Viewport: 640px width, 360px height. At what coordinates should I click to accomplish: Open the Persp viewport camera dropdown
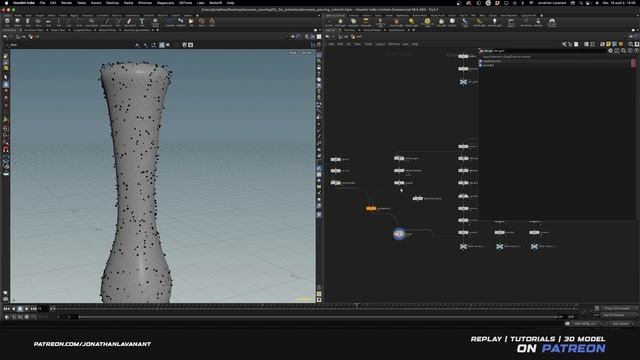tap(292, 53)
